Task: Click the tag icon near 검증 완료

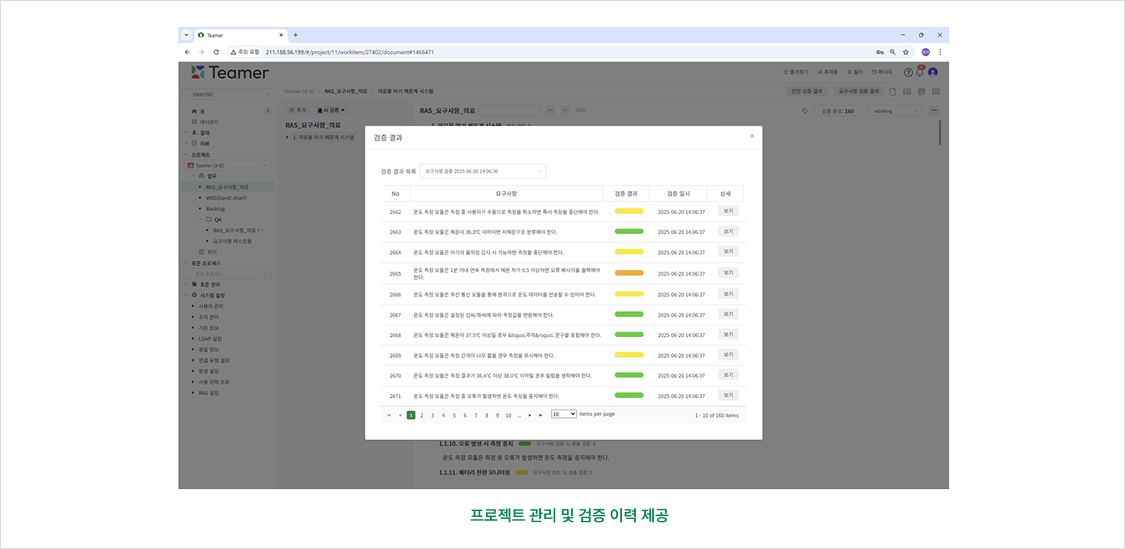Action: [805, 111]
